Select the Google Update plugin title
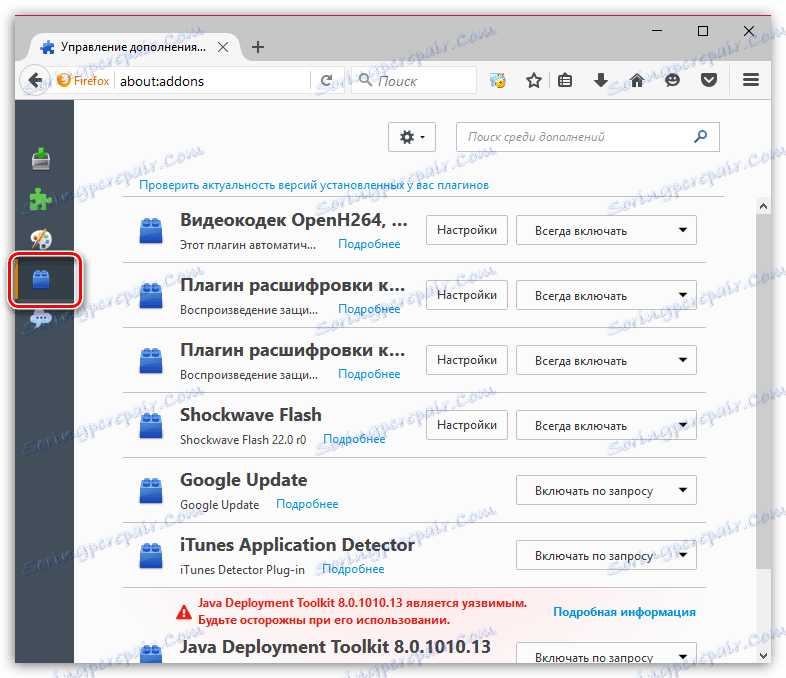786x678 pixels. pos(244,480)
